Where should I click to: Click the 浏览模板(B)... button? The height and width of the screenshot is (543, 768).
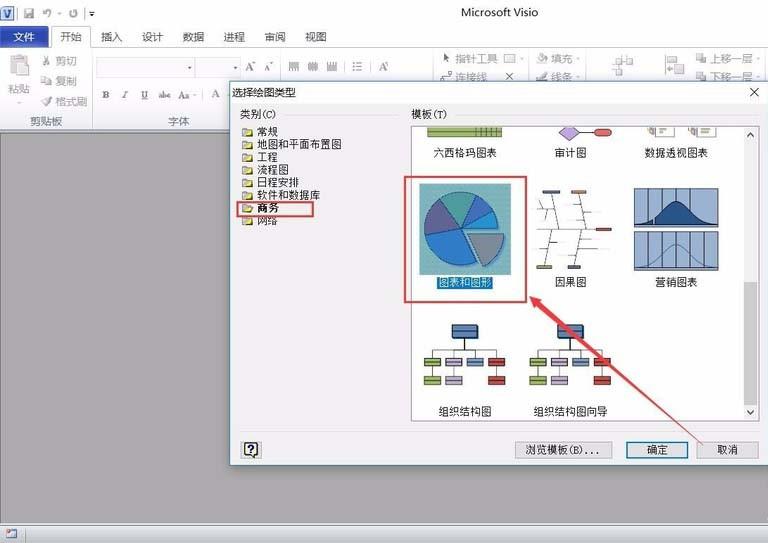pos(563,450)
